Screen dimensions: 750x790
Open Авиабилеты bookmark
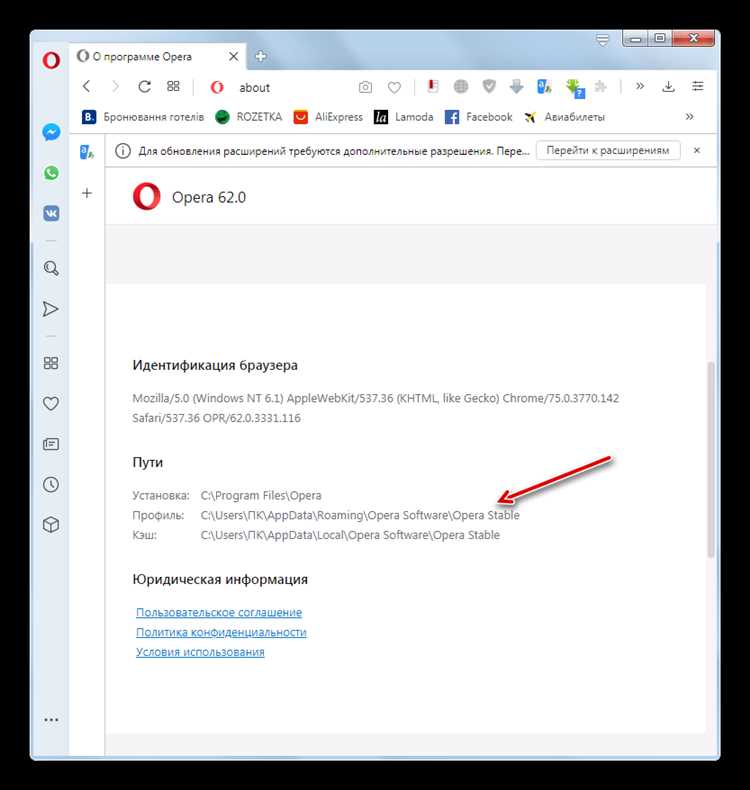564,117
